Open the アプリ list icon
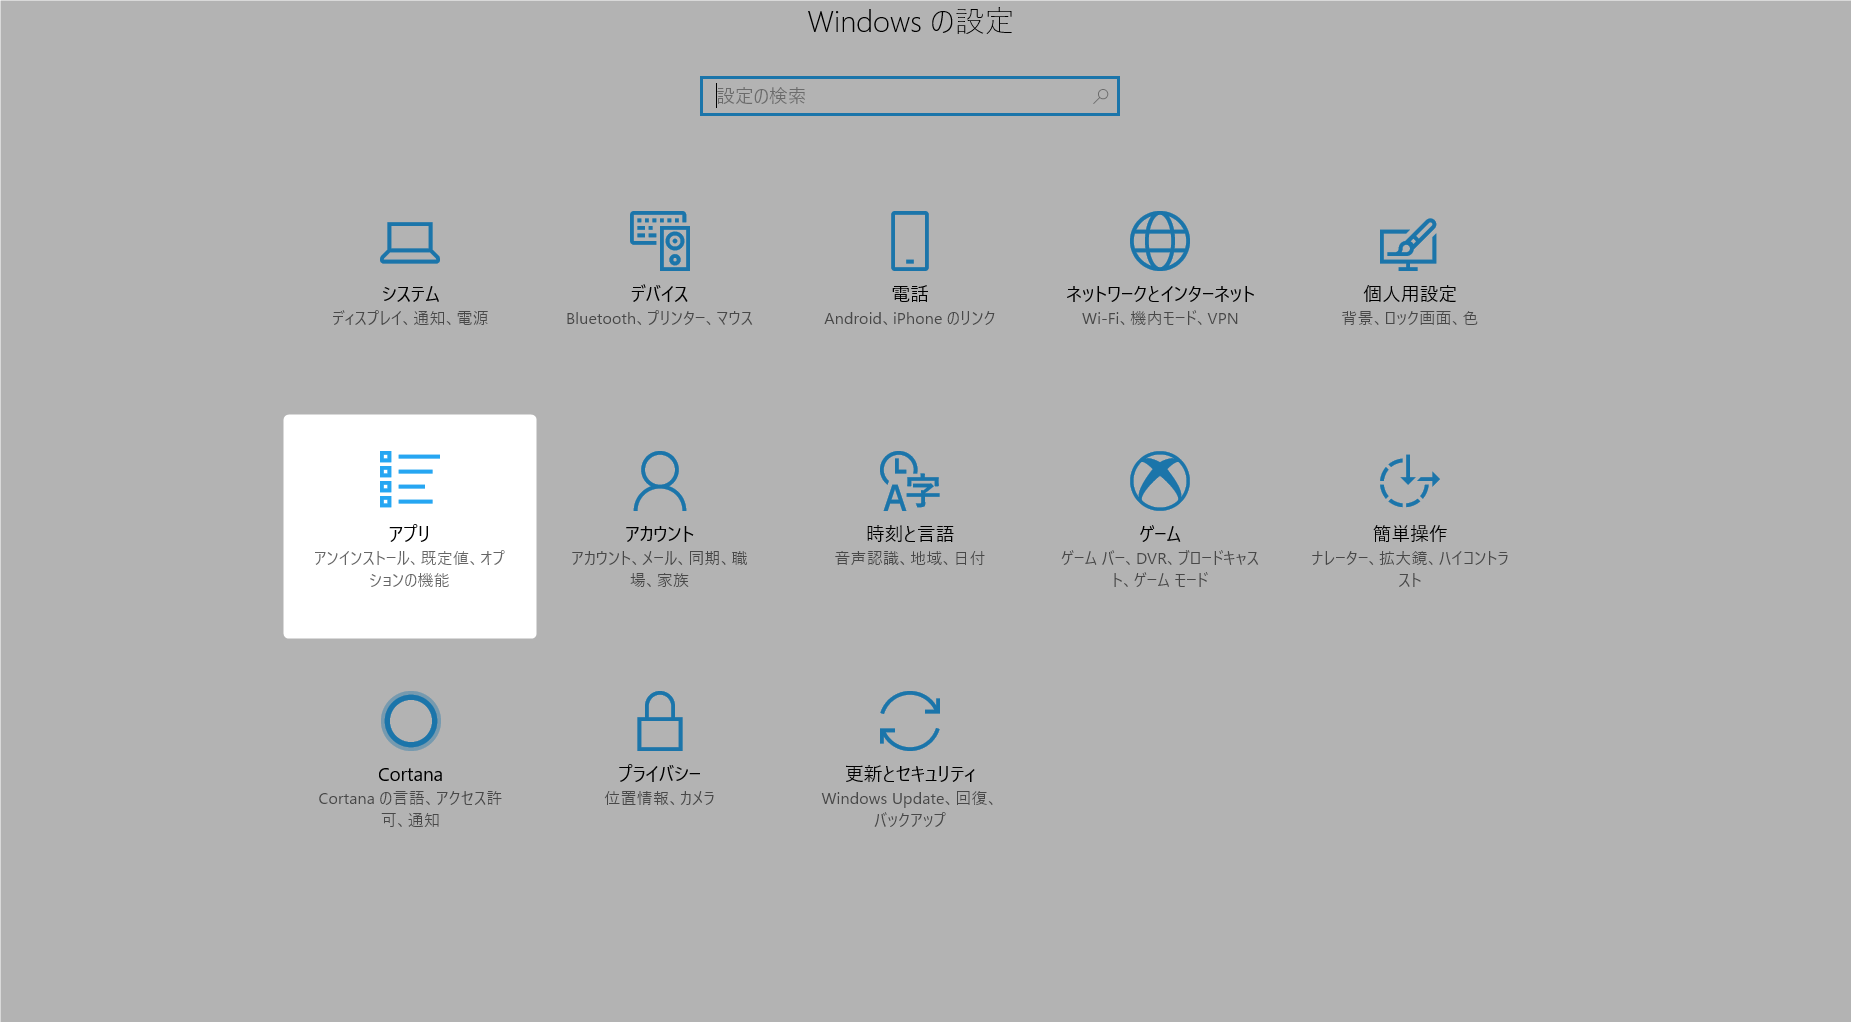1851x1022 pixels. tap(410, 479)
